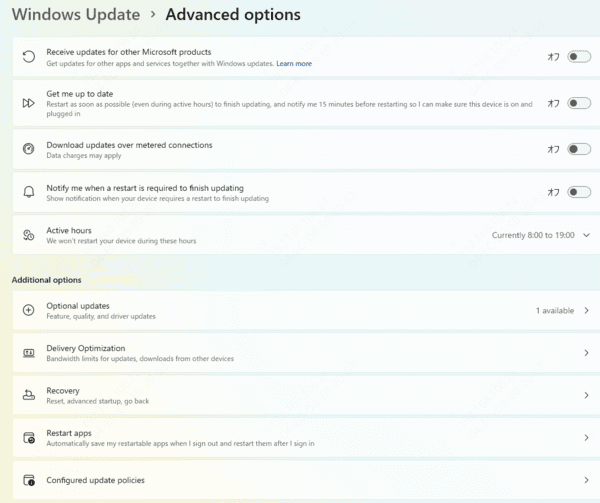Click the gauge icon for metered connections
This screenshot has width=600, height=503.
pos(29,149)
